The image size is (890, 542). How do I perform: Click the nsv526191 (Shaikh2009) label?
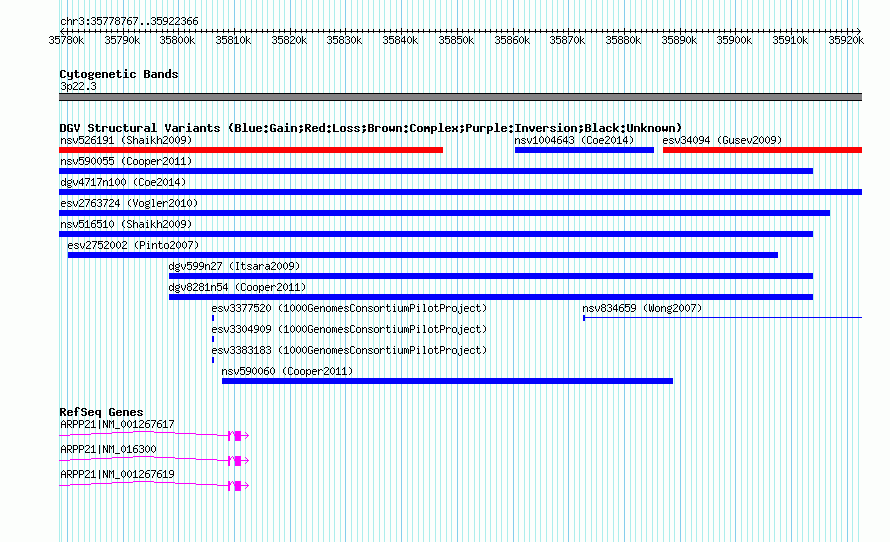(x=126, y=140)
